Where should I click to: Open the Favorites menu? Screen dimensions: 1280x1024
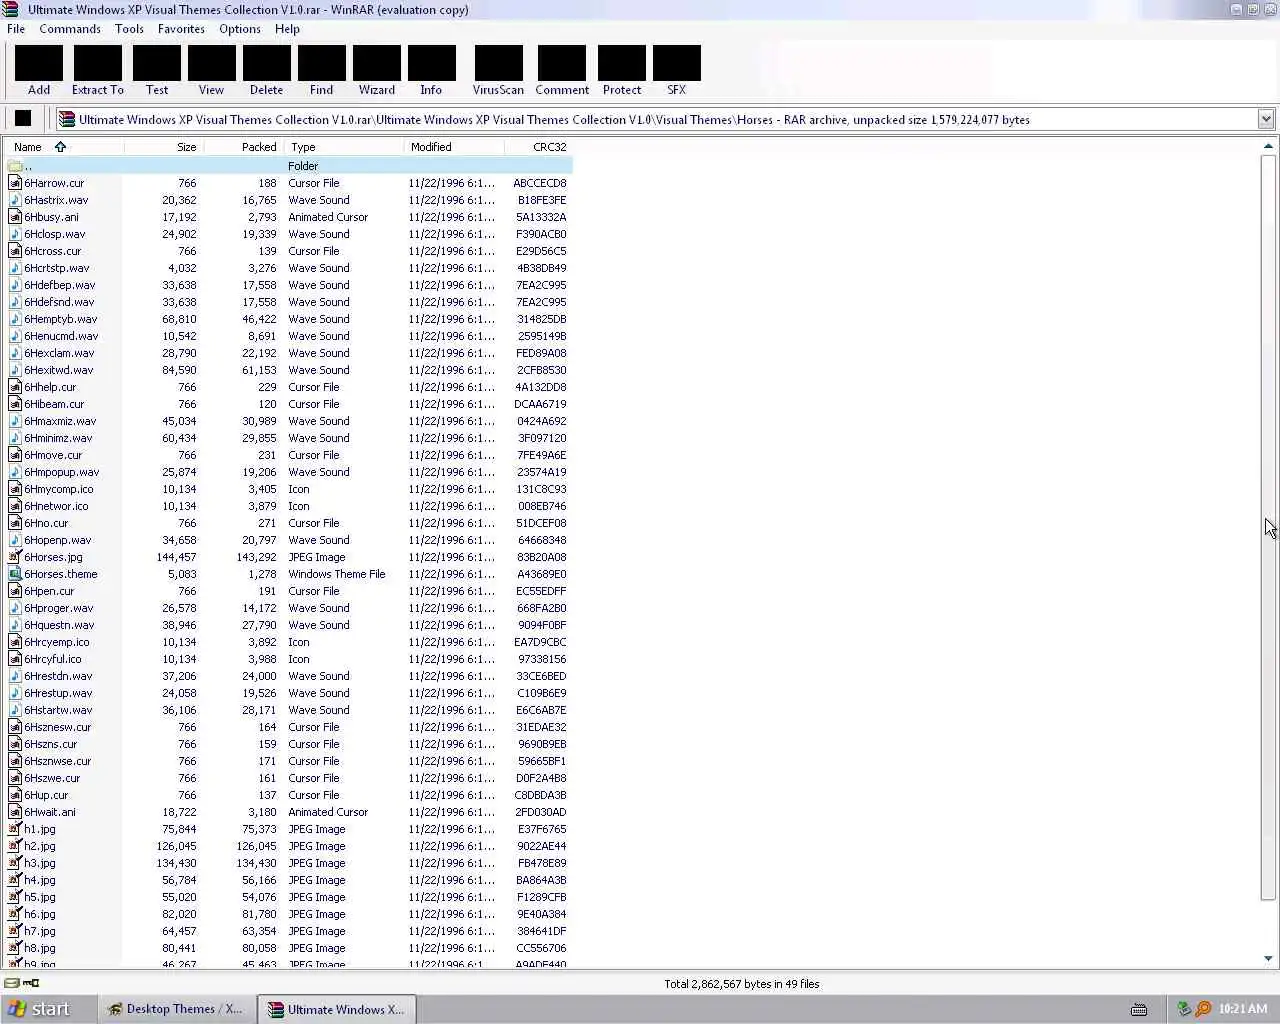tap(181, 29)
